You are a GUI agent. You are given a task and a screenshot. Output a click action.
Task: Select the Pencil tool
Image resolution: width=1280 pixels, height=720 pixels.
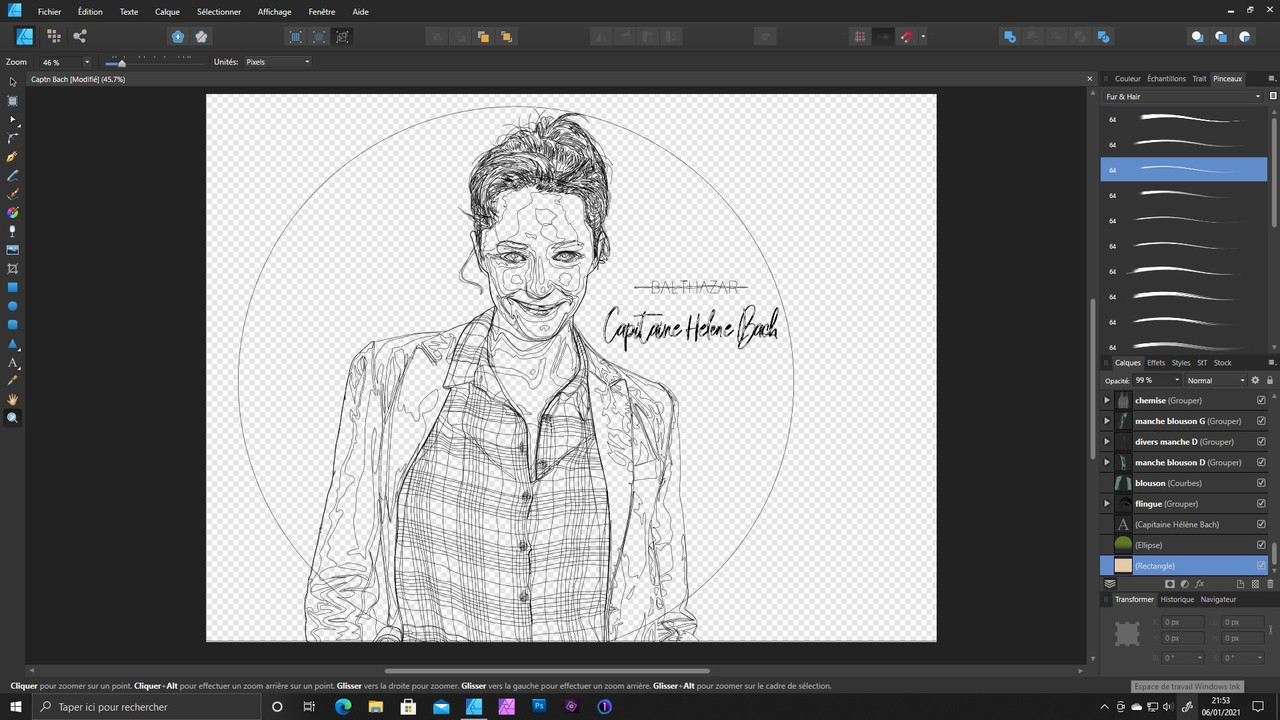click(x=13, y=176)
